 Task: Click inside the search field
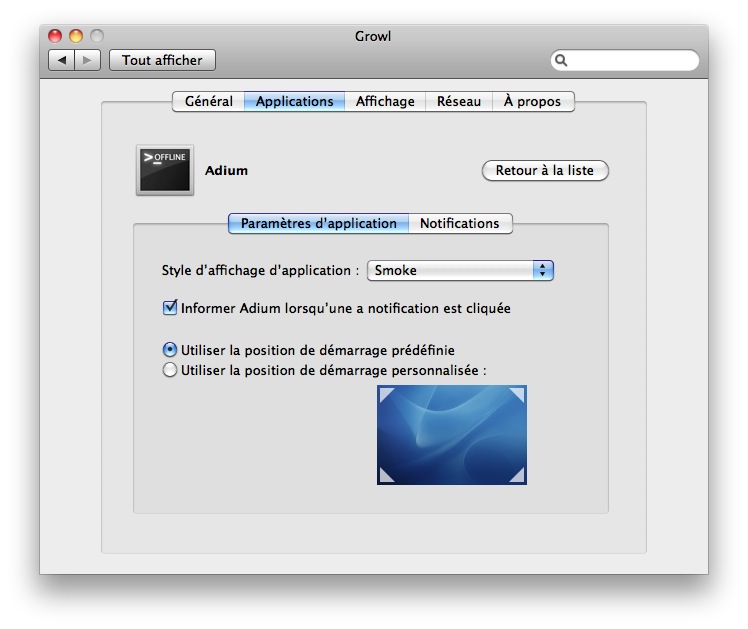(630, 60)
